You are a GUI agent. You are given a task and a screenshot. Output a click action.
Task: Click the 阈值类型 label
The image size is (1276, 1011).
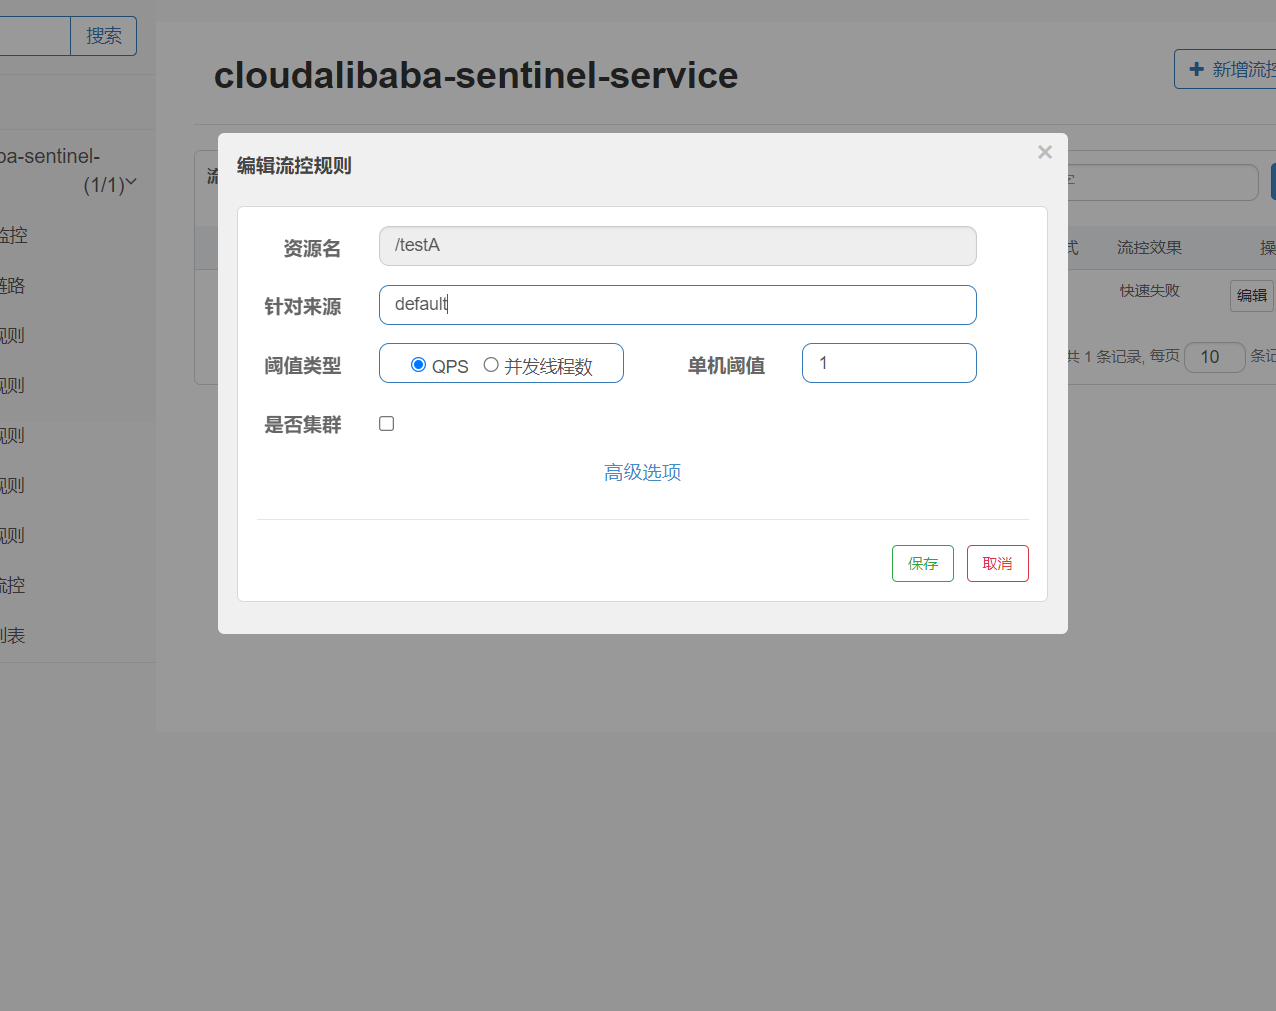point(303,366)
